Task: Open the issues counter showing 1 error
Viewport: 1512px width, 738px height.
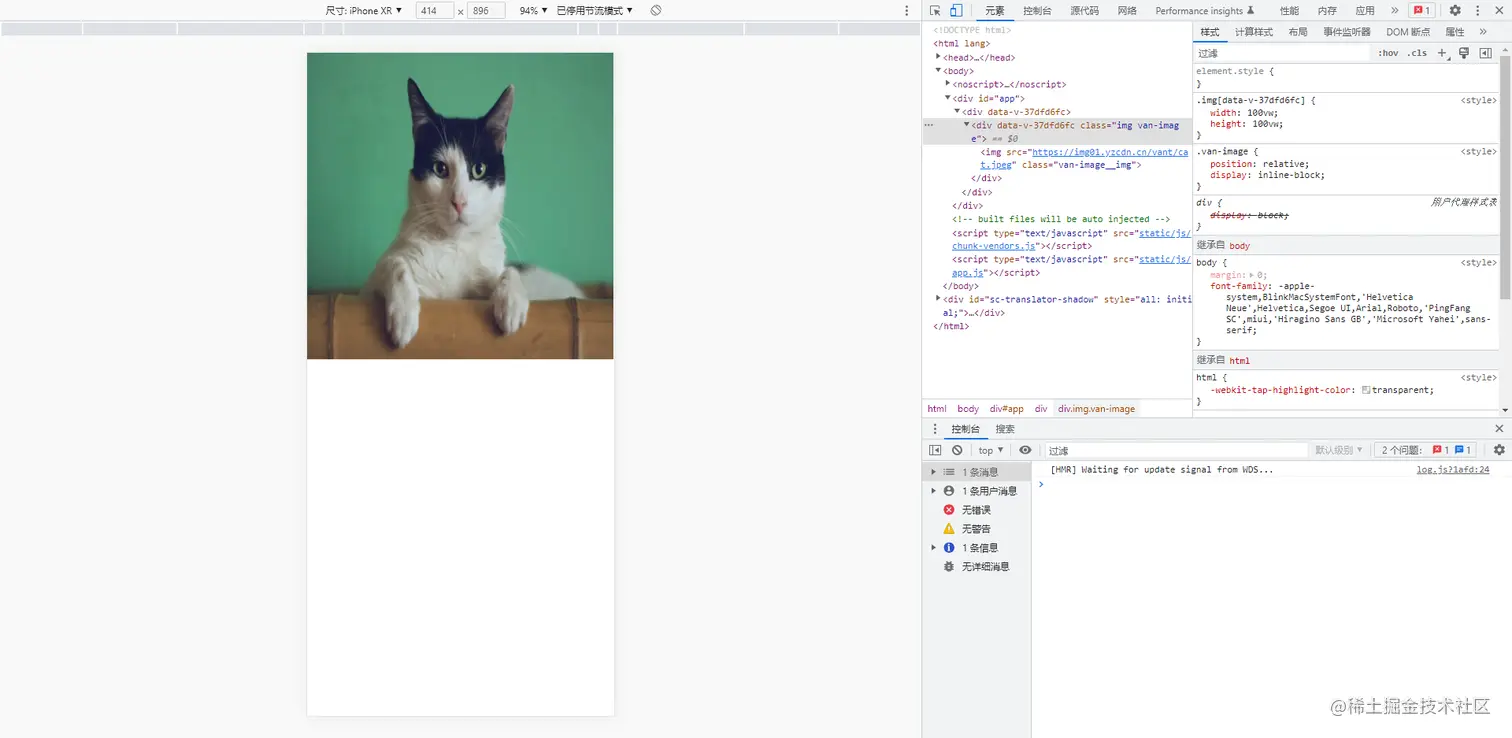Action: coord(1420,10)
